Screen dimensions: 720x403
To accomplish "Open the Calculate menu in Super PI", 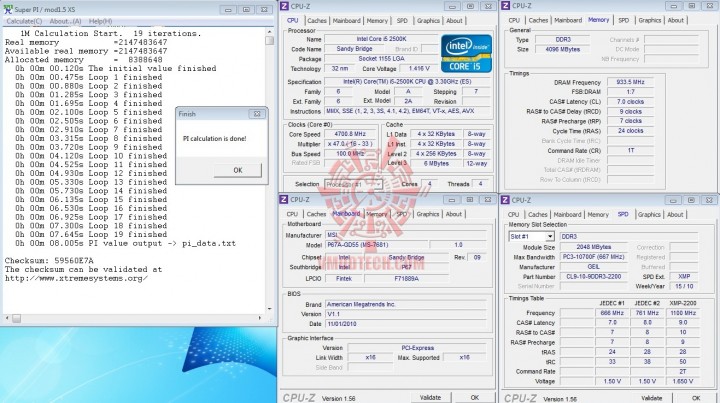I will coord(24,21).
